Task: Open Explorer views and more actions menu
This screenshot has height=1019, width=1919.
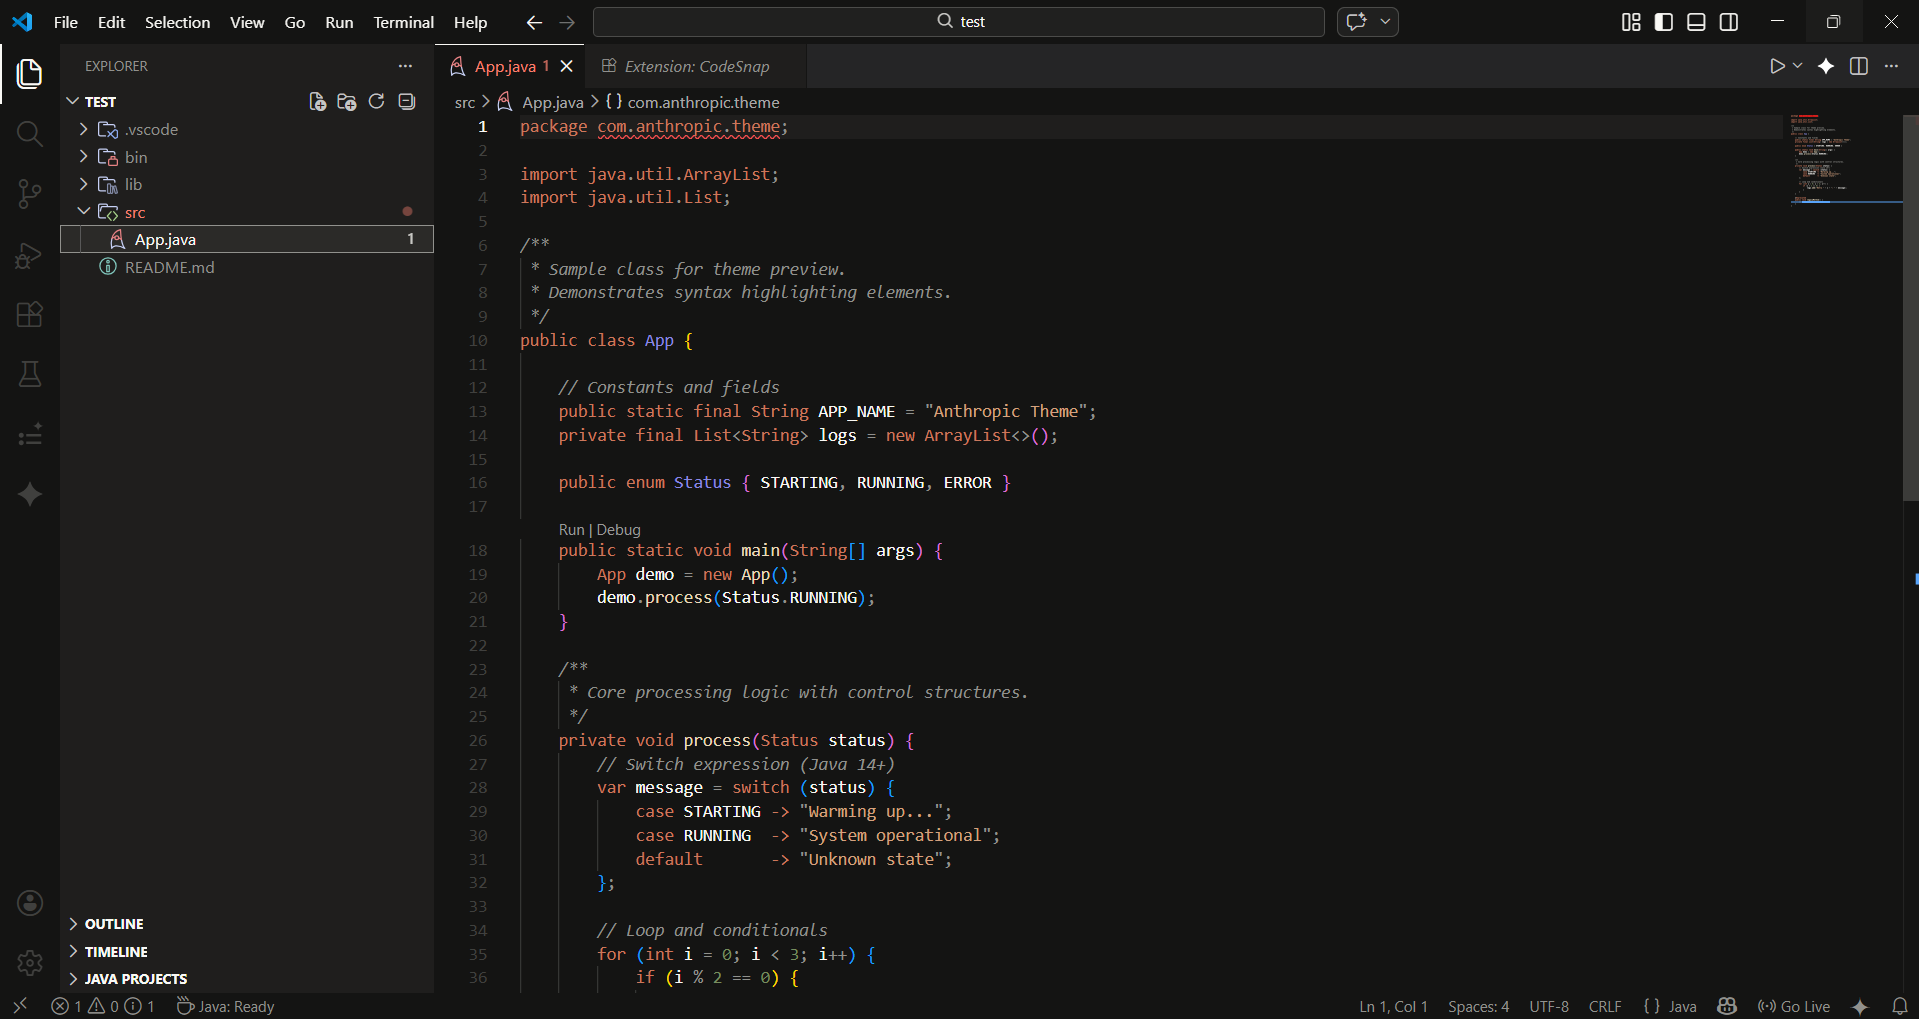Action: [x=405, y=66]
